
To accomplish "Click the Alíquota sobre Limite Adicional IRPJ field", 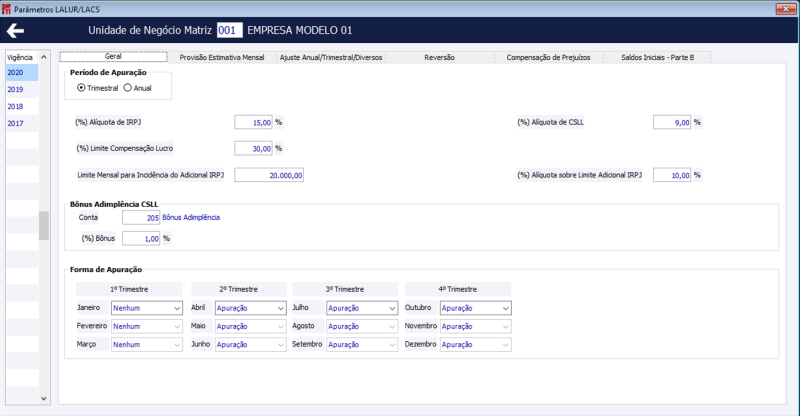I will (672, 175).
